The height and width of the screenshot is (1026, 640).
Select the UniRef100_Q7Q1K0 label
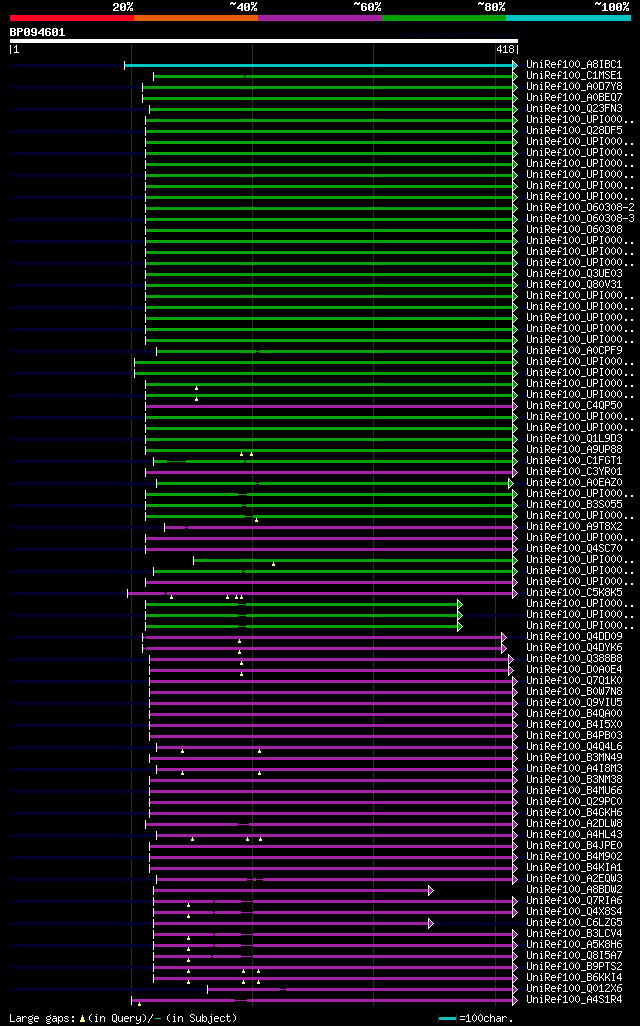[x=574, y=681]
